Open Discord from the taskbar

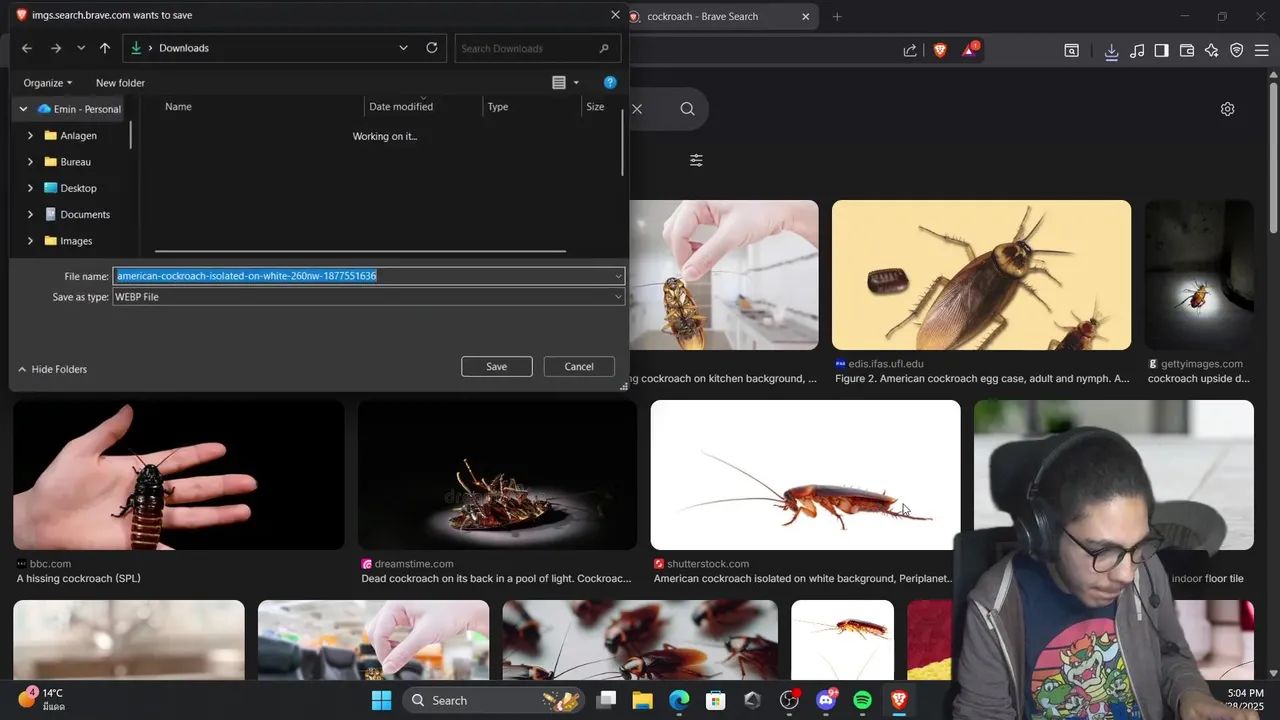[x=826, y=700]
